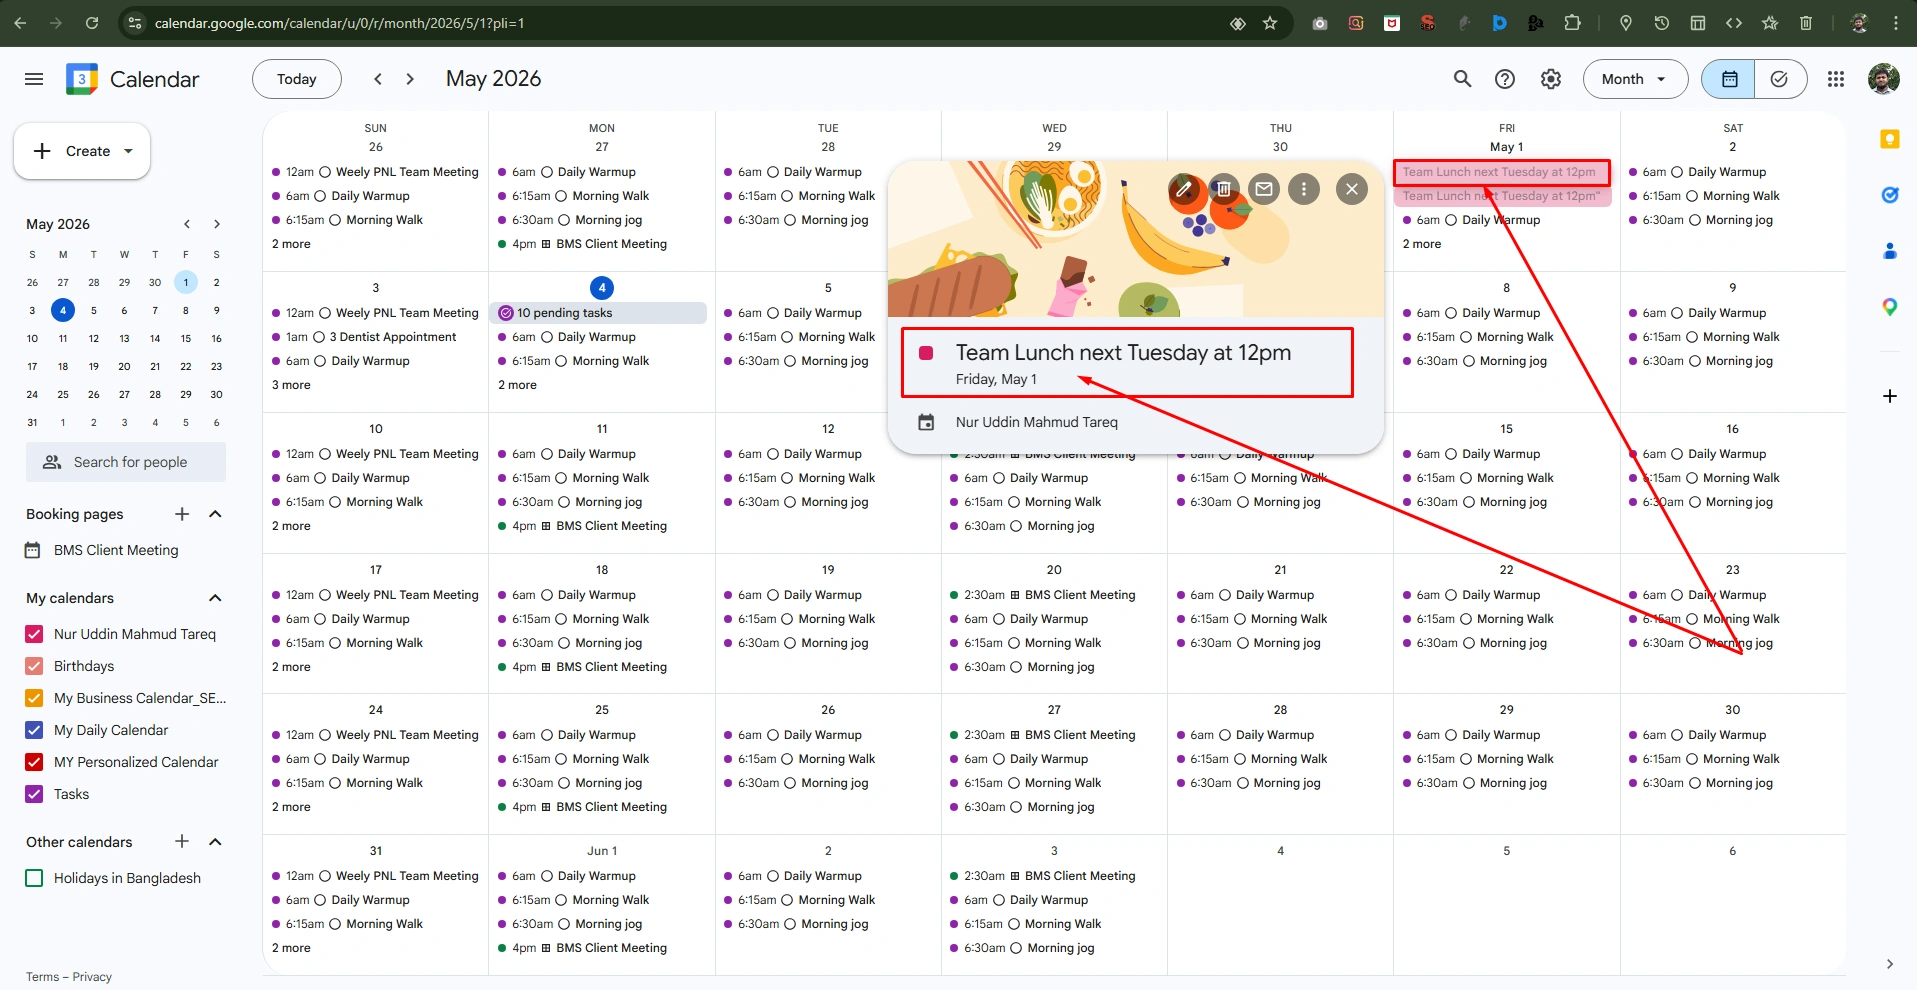Add other calendars plus icon
Screen dimensions: 1917x990
coord(182,842)
